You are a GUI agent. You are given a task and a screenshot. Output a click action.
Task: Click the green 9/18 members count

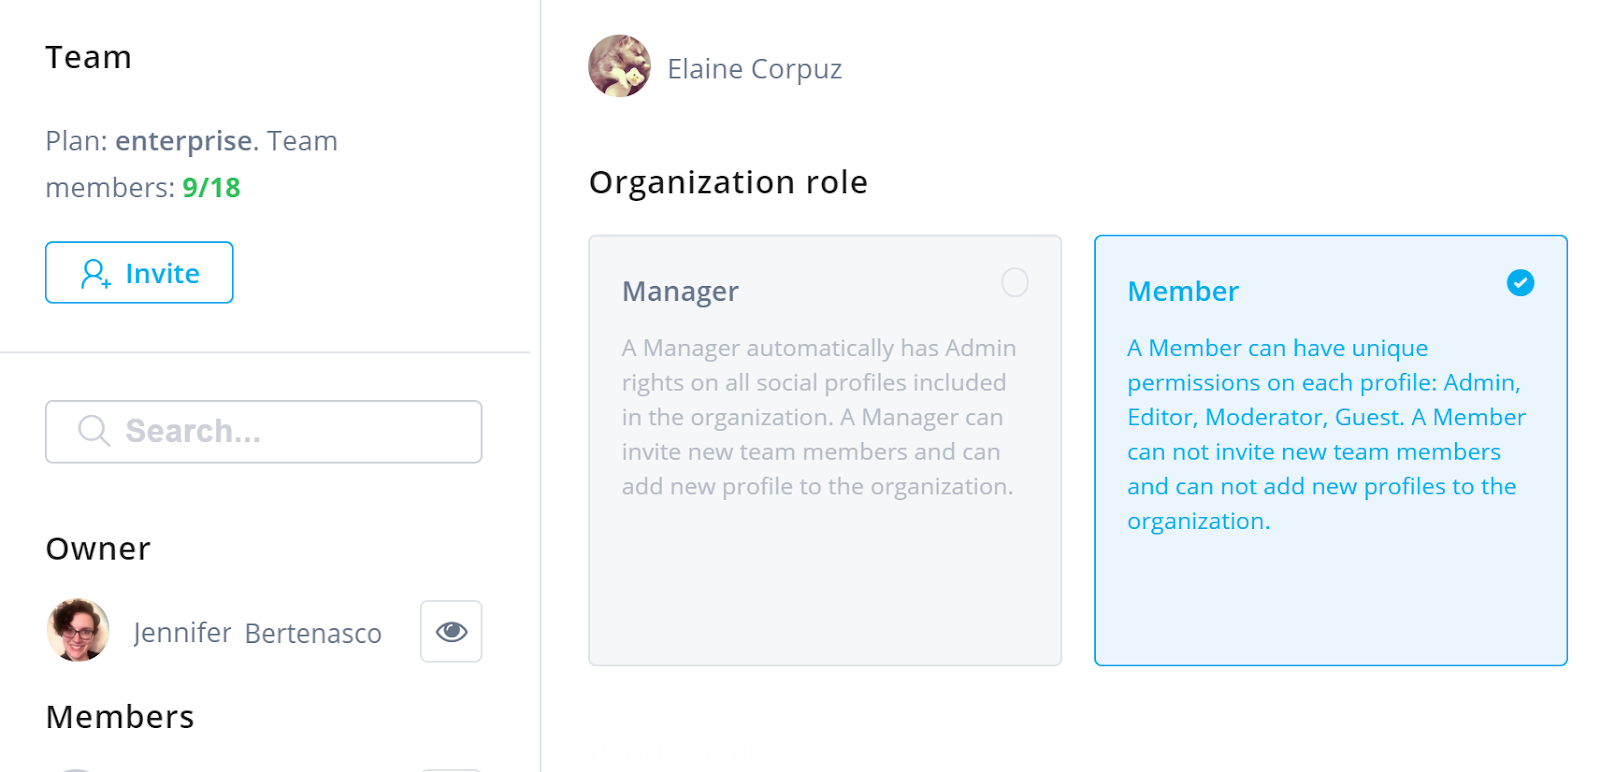211,188
